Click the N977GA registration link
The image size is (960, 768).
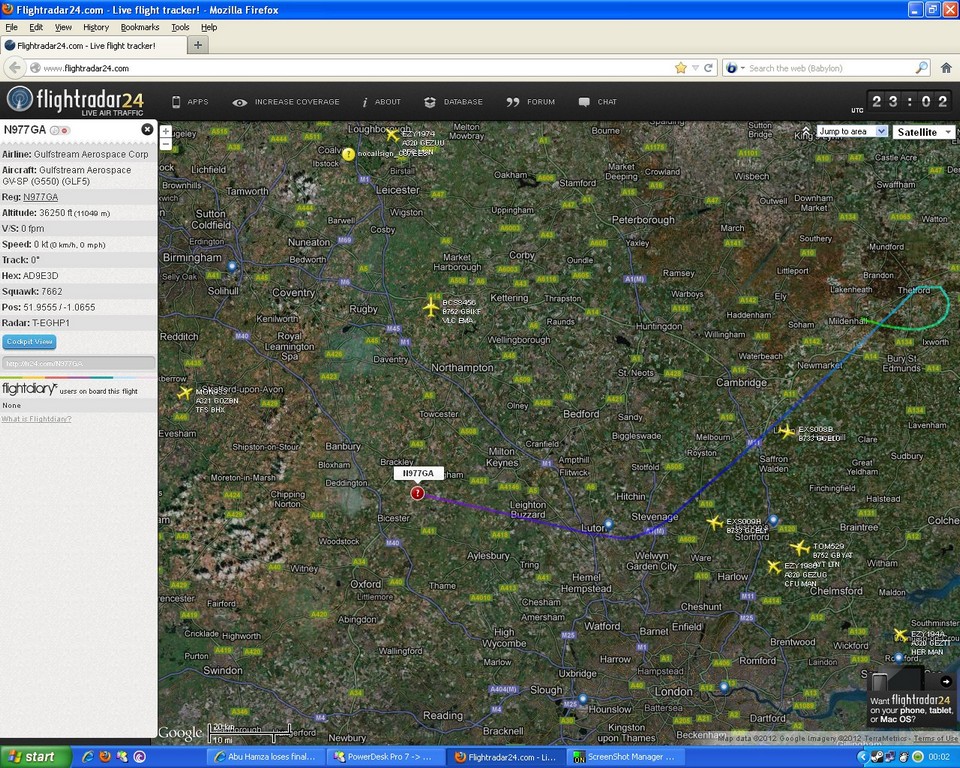[40, 197]
